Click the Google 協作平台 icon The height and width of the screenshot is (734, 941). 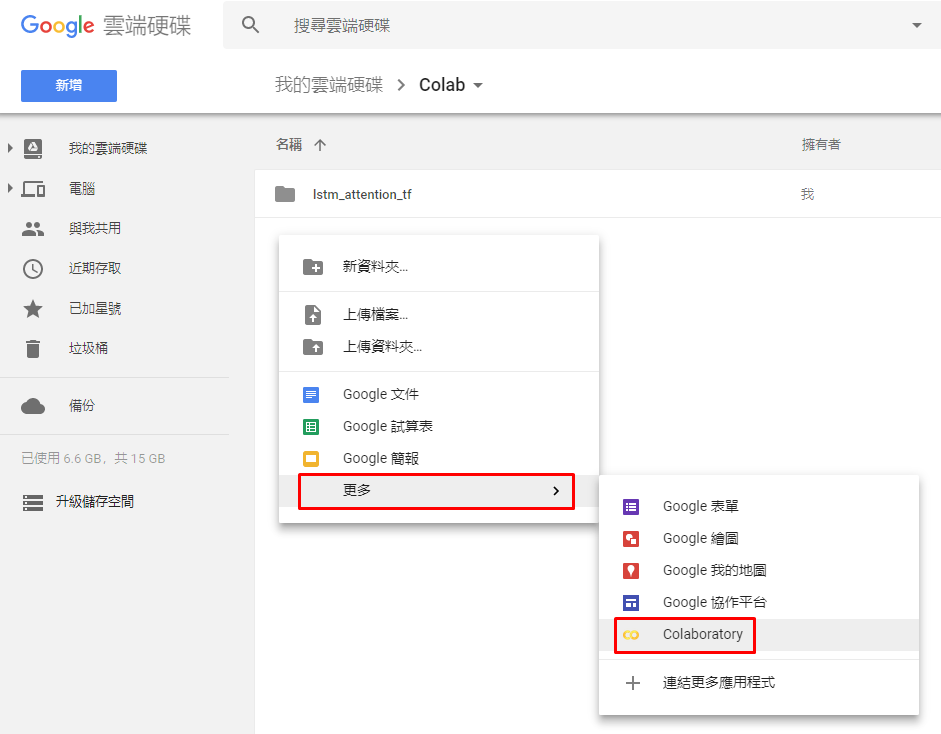point(630,603)
